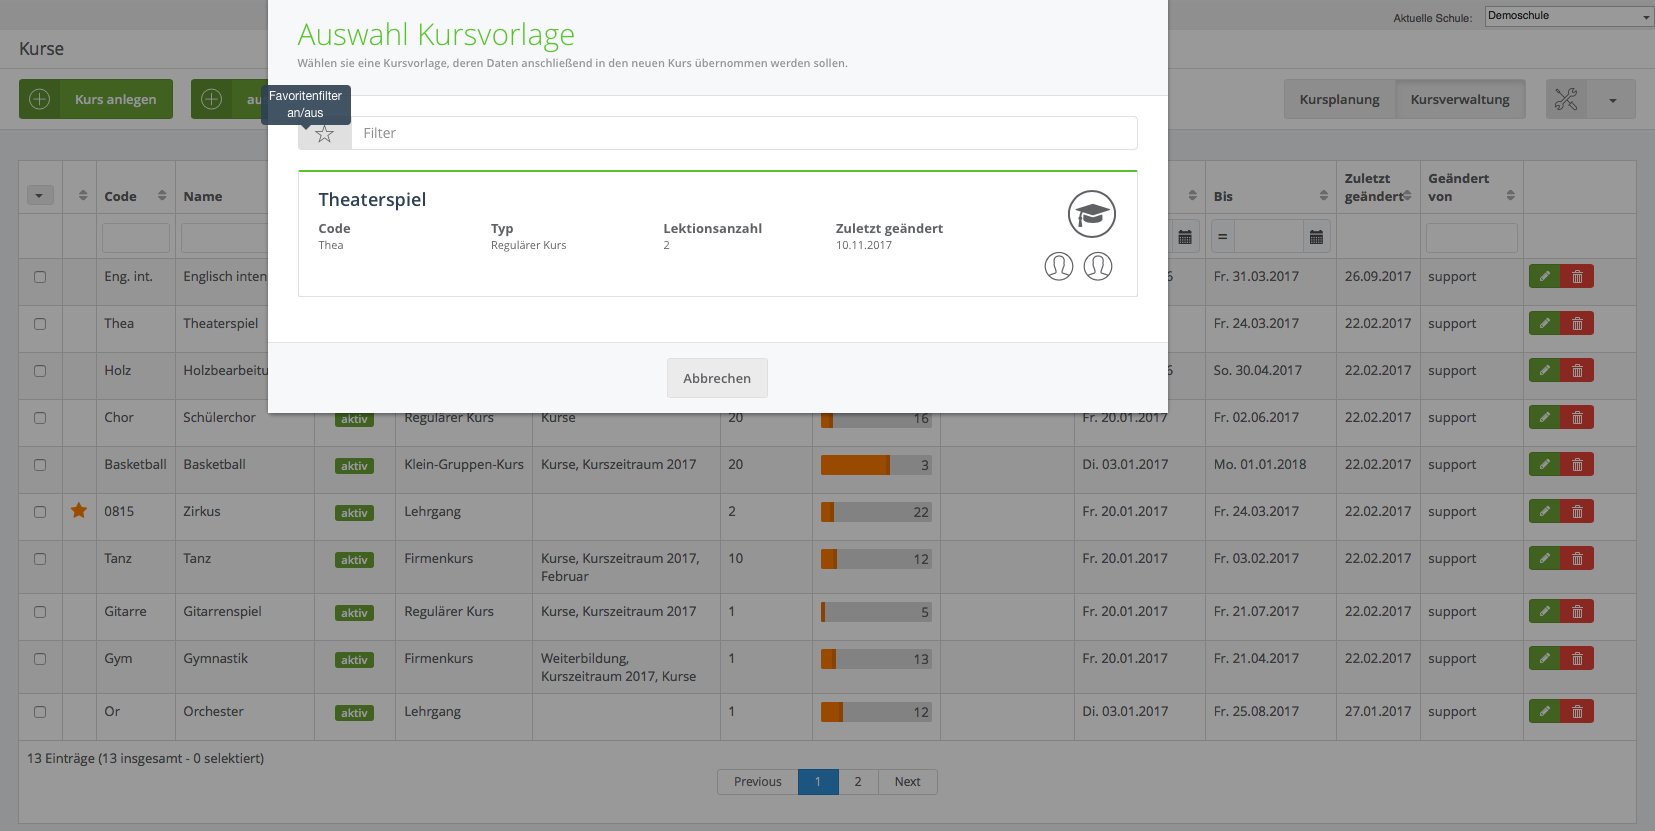
Task: Select the Theaterspiel template title
Action: pos(372,199)
